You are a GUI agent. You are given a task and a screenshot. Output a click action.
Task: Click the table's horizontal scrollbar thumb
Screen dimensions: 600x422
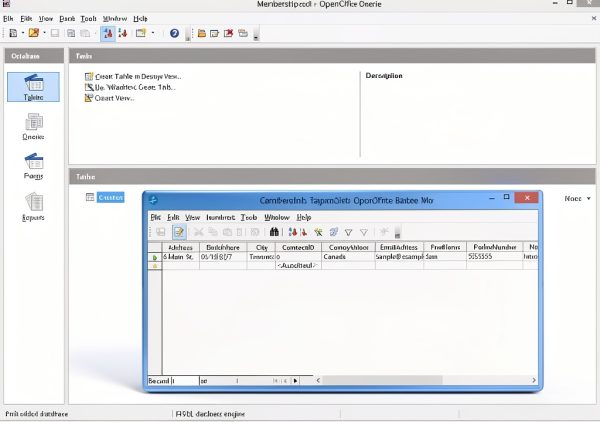(x=382, y=380)
